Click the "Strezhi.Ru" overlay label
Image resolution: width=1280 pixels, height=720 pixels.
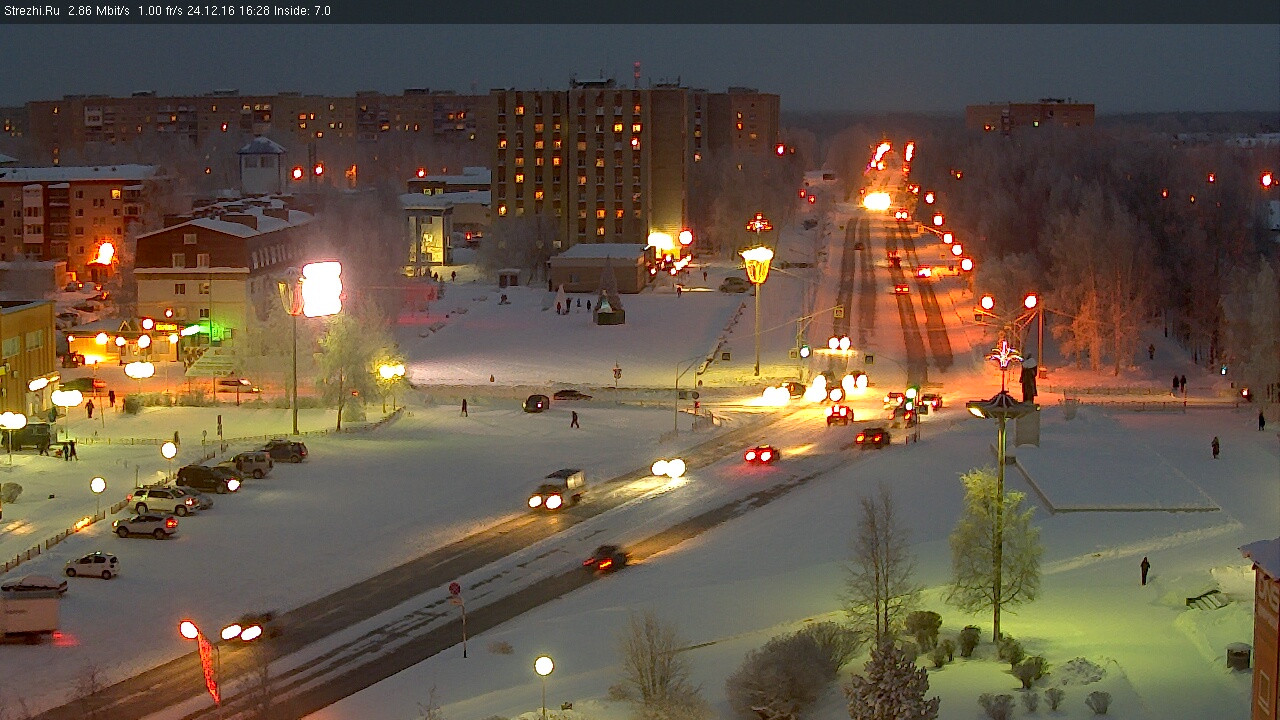pos(32,11)
